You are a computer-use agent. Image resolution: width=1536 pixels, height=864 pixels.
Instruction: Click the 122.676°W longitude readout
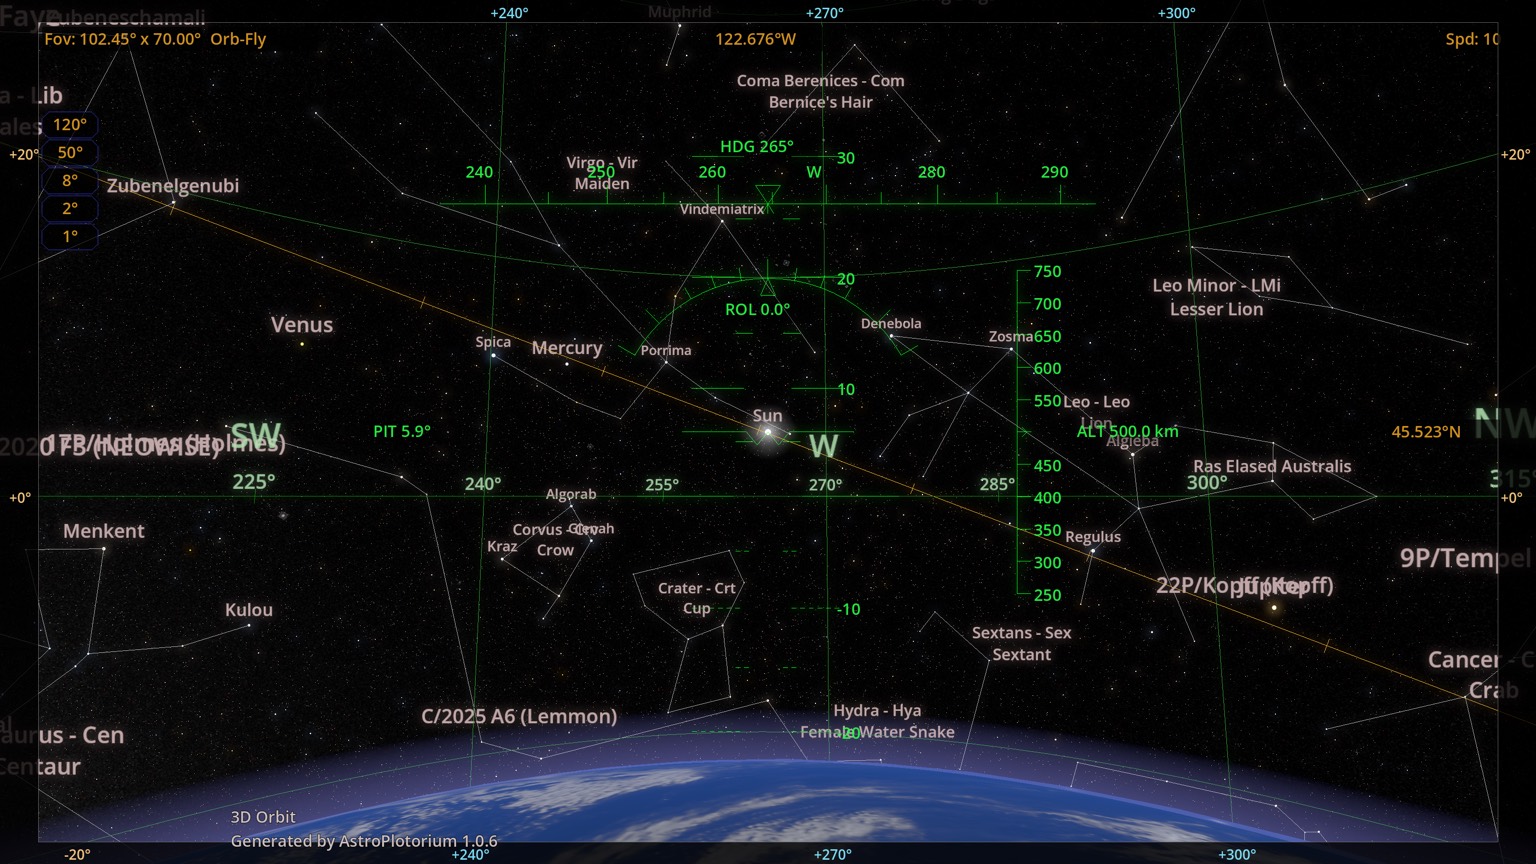coord(756,39)
